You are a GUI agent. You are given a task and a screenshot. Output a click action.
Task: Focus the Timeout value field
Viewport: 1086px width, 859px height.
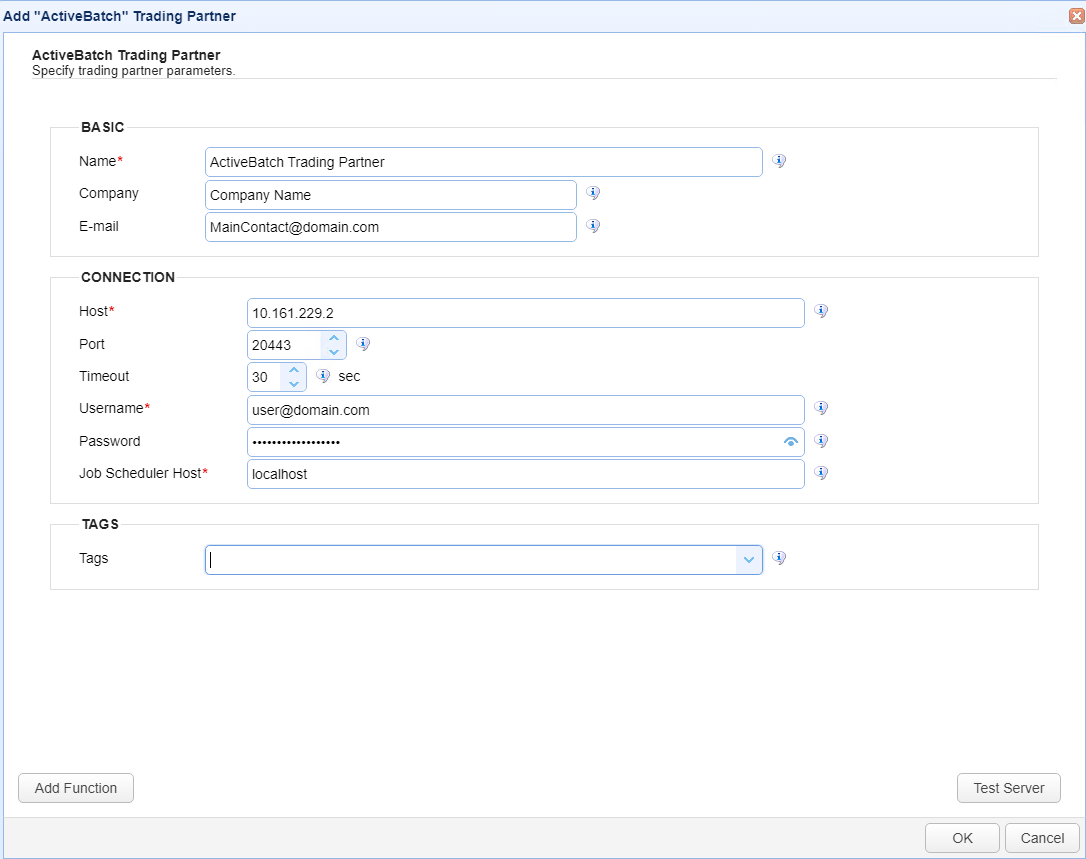tap(265, 377)
